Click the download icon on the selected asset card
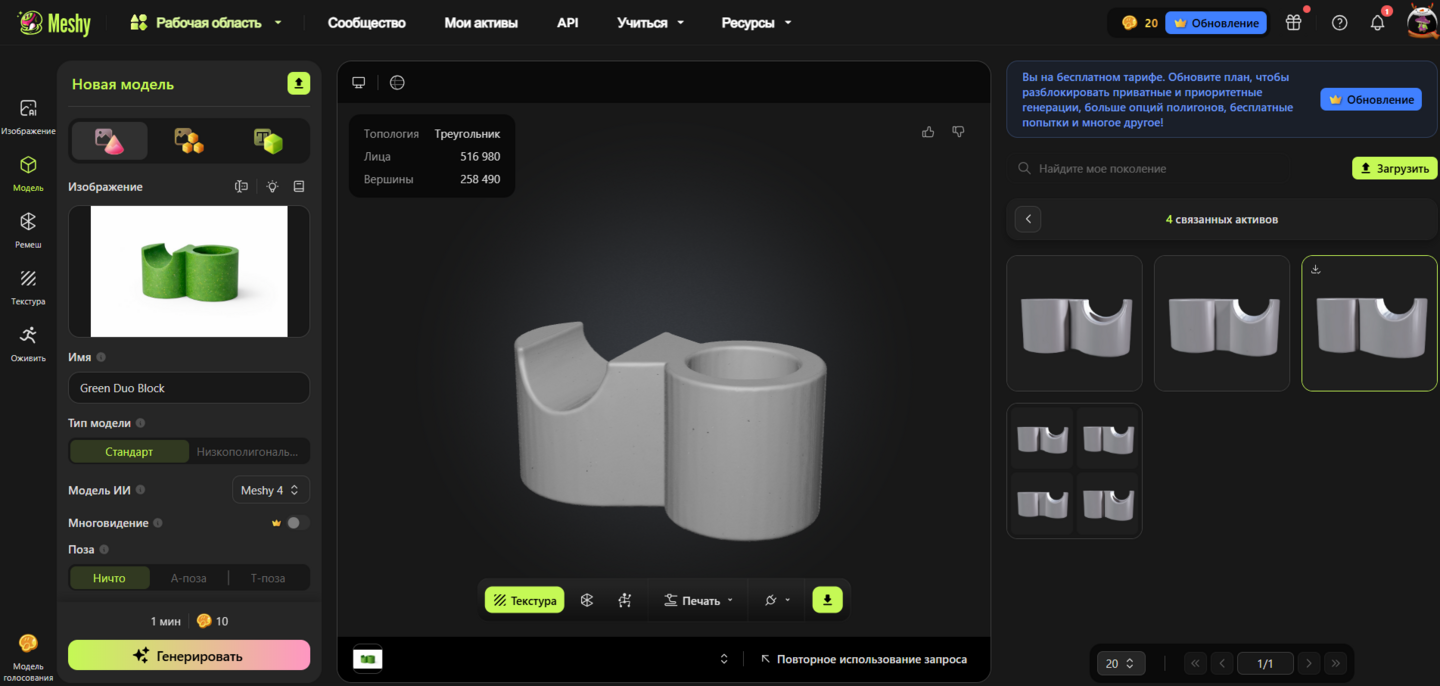 pyautogui.click(x=1316, y=269)
